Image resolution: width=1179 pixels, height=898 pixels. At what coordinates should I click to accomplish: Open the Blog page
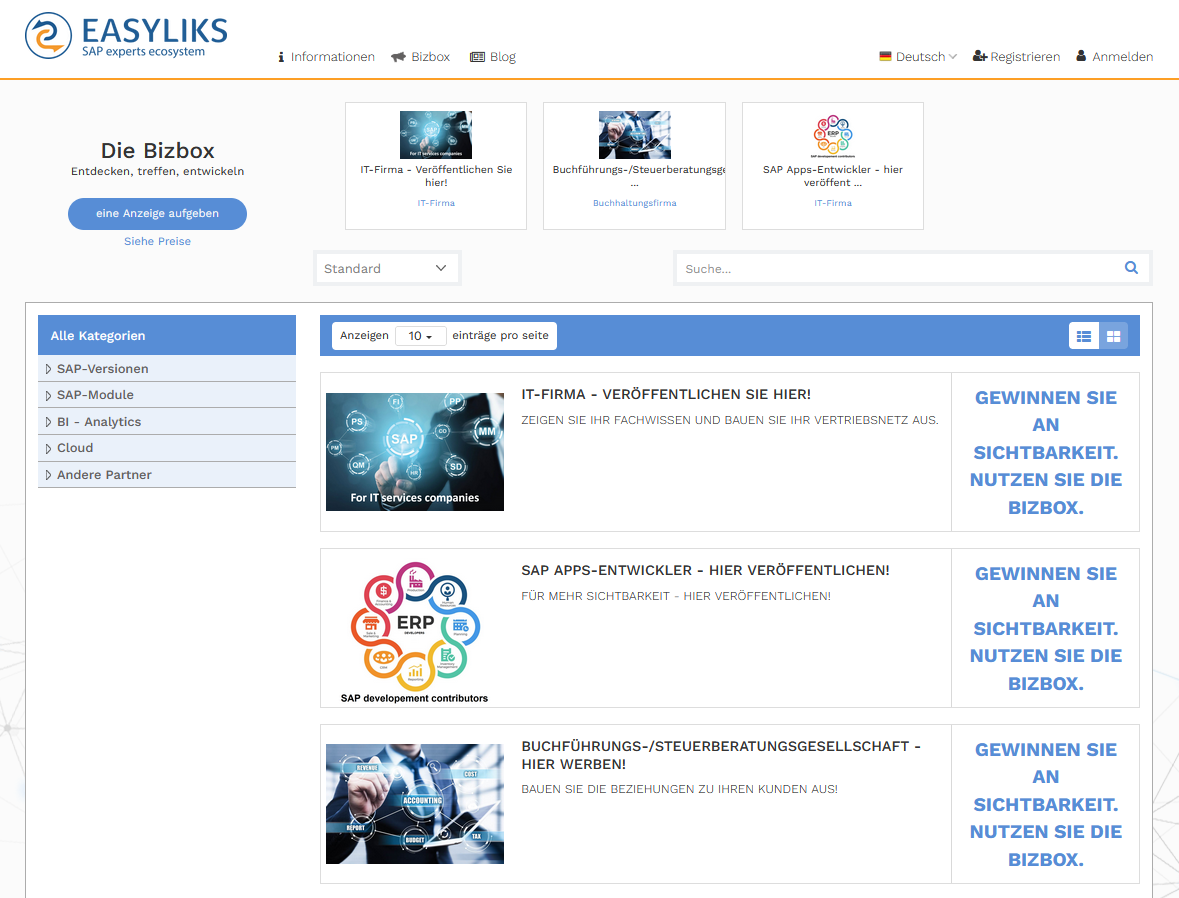pyautogui.click(x=493, y=57)
